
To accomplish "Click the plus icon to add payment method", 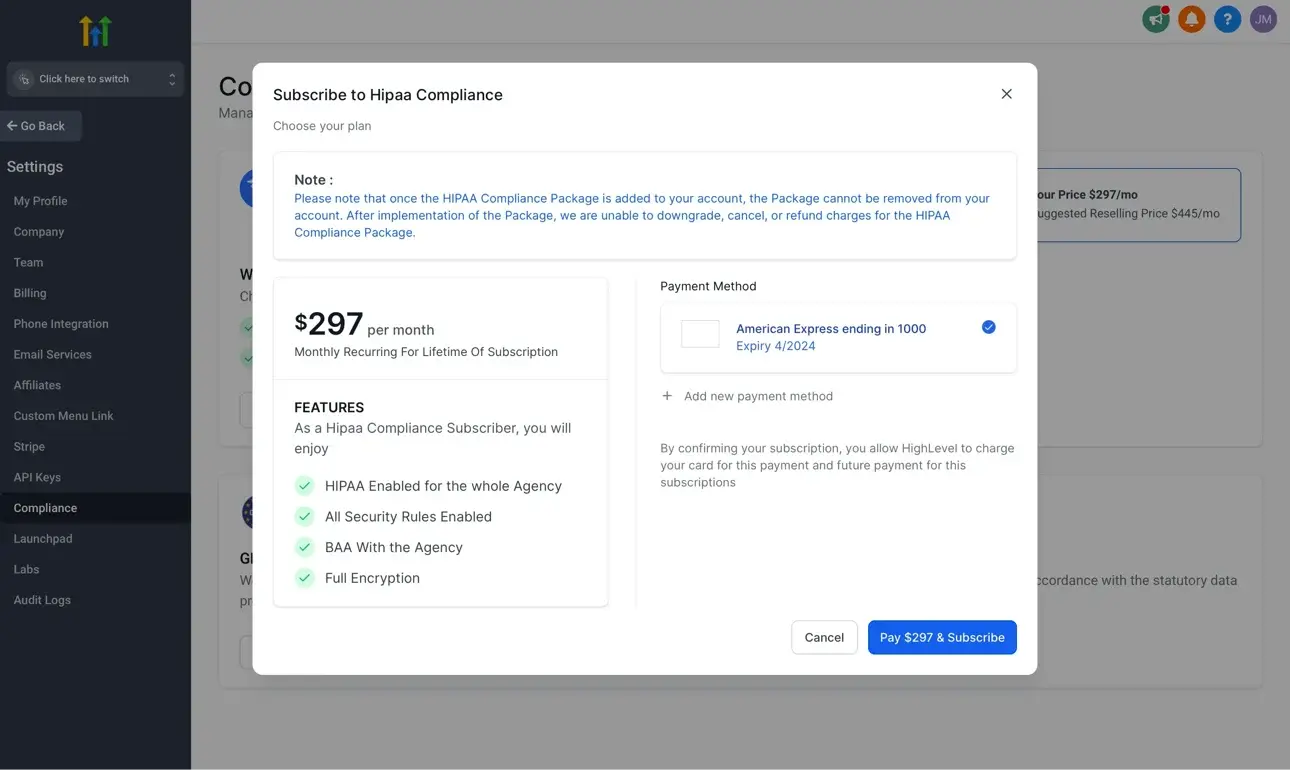I will click(667, 396).
